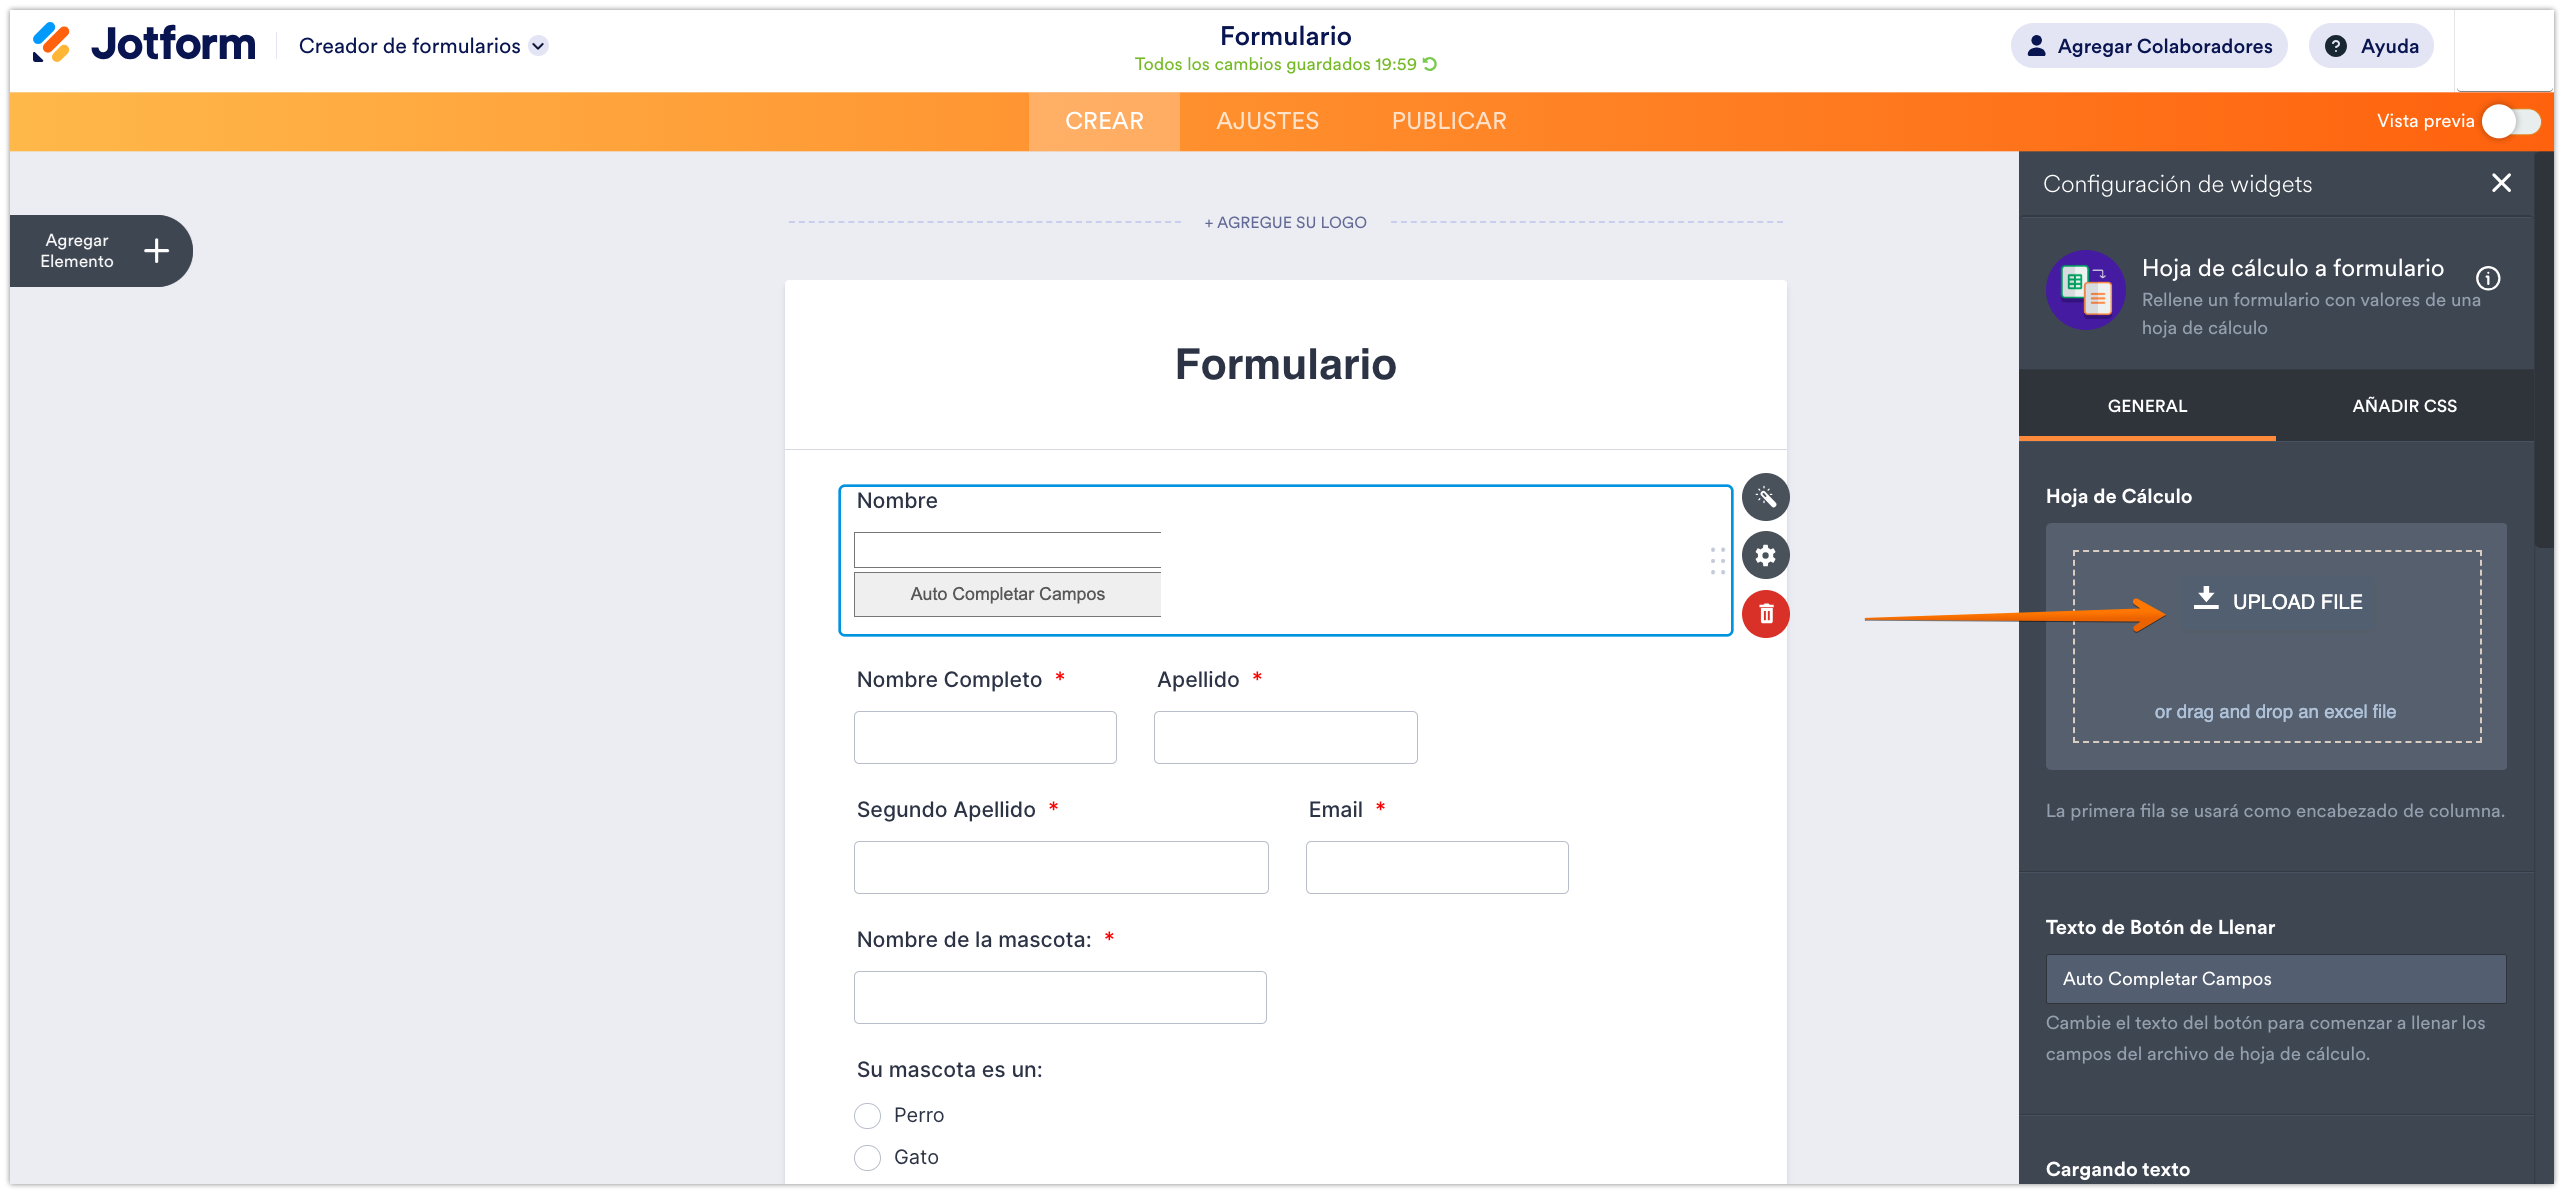
Task: Toggle the Vista previa switch
Action: [2511, 121]
